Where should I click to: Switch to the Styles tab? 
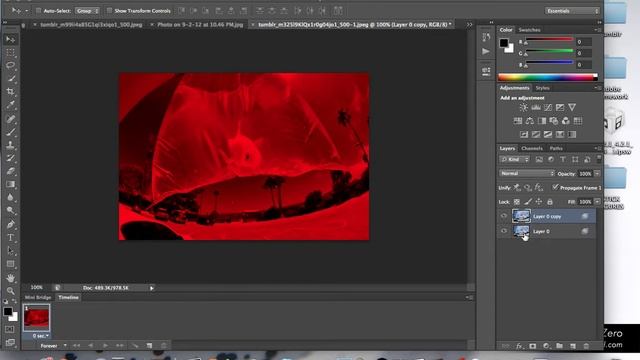542,88
